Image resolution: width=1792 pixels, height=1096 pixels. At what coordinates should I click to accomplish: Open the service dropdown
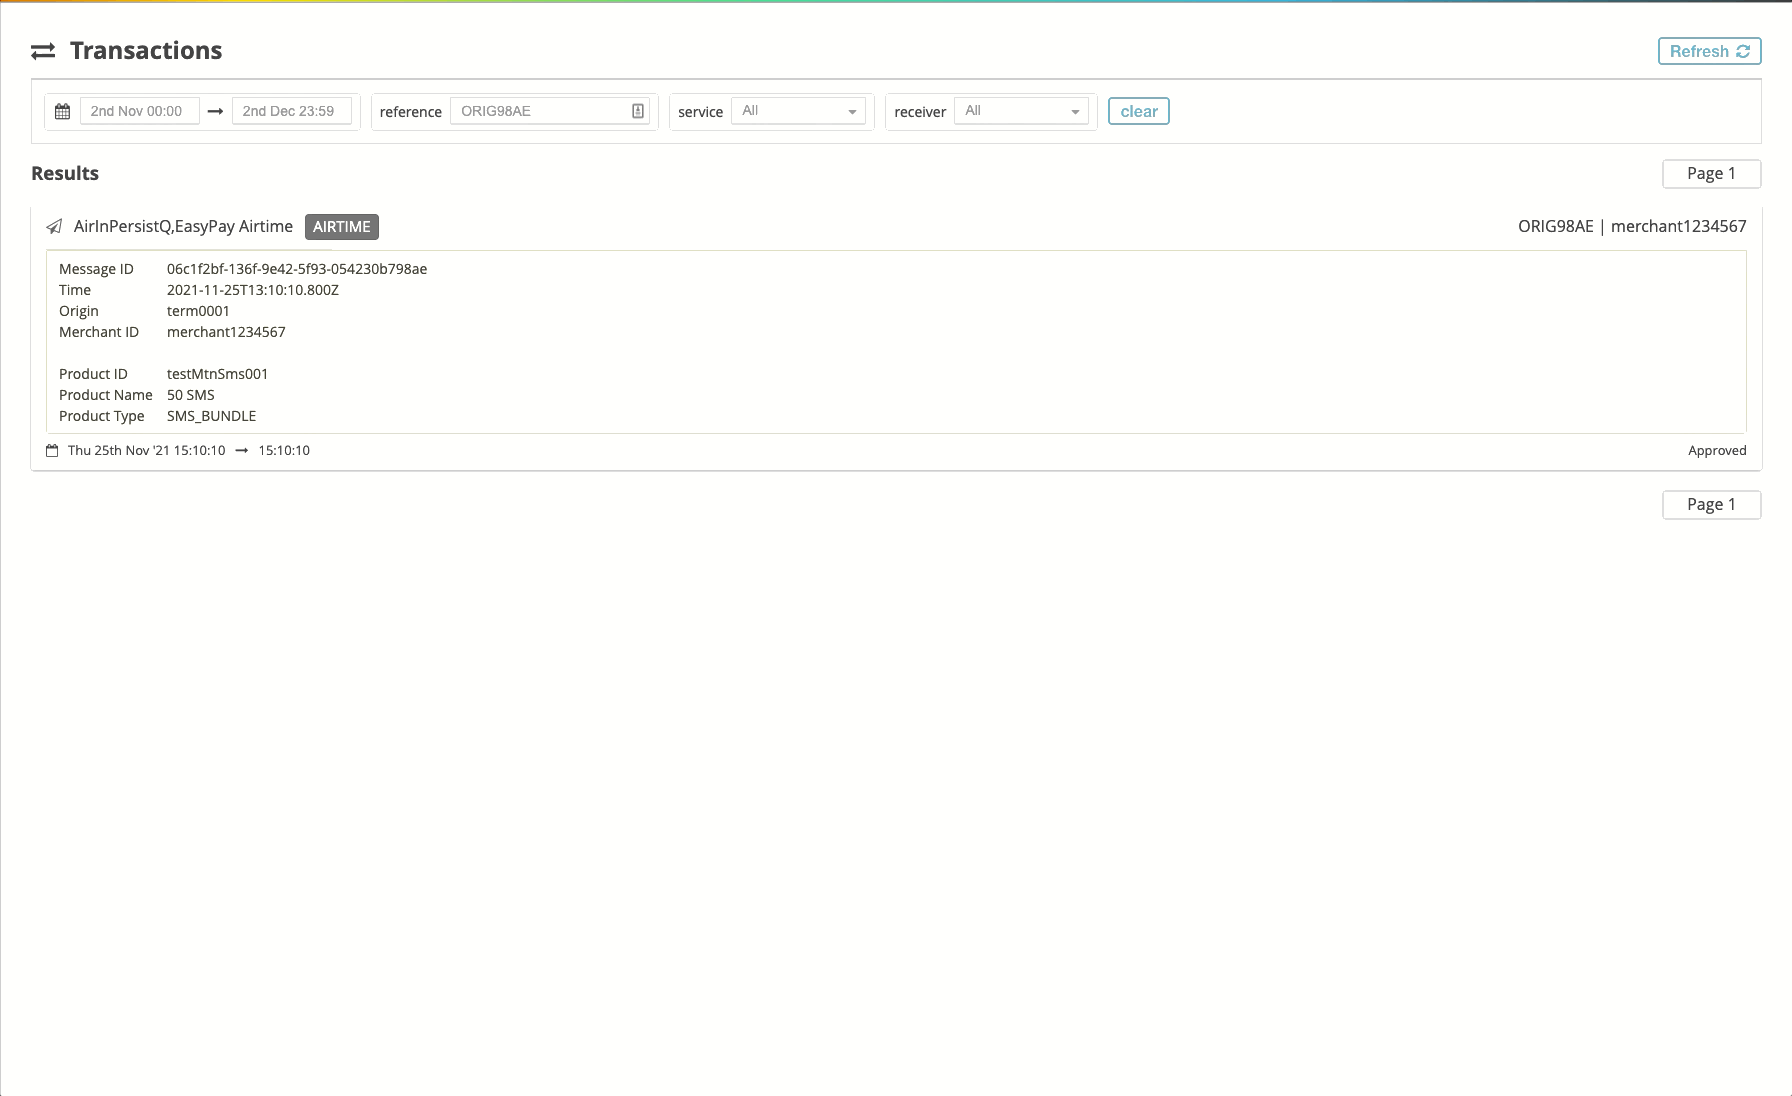click(x=798, y=111)
